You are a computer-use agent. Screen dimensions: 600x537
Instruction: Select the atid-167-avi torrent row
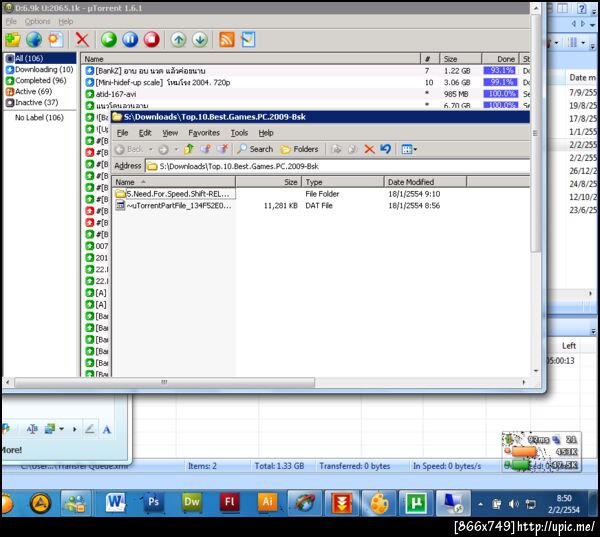pyautogui.click(x=305, y=94)
